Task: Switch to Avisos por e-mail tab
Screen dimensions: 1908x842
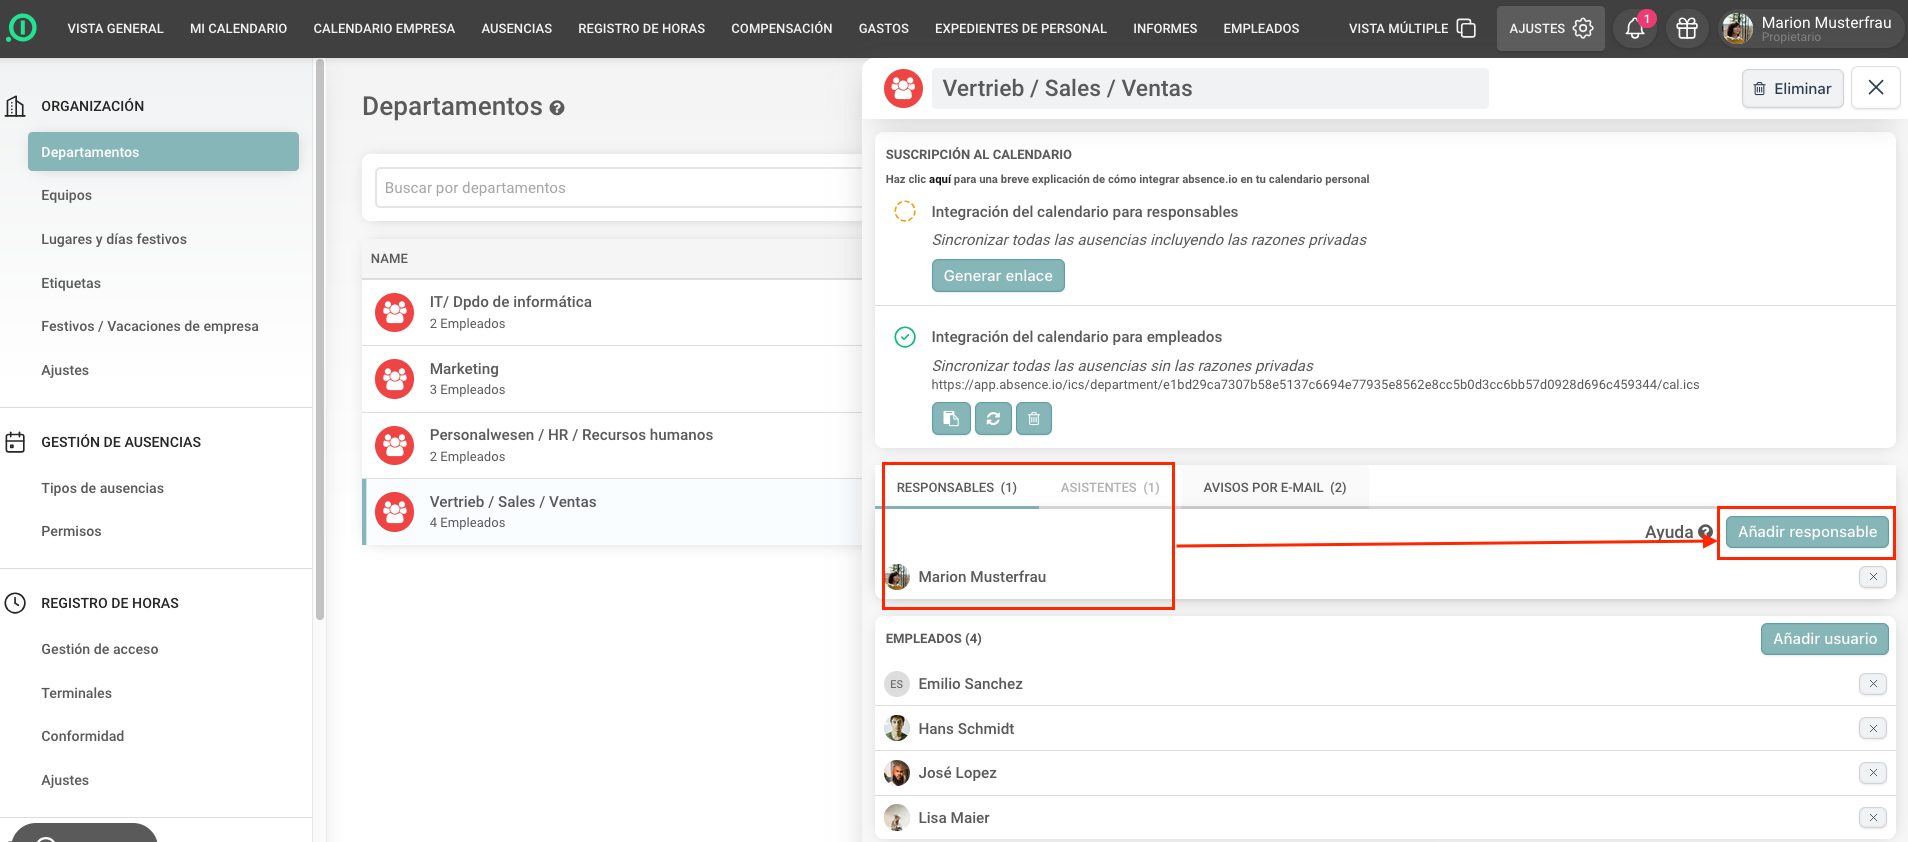Action: [1274, 488]
